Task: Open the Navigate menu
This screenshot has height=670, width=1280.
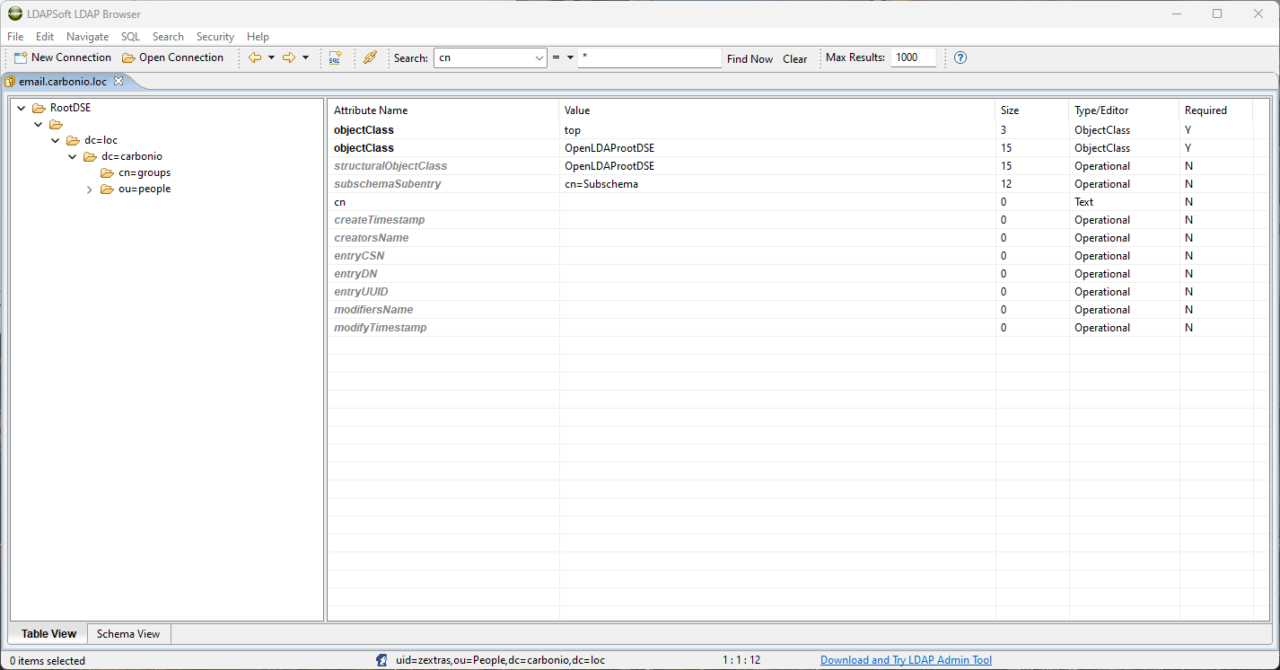Action: point(87,37)
